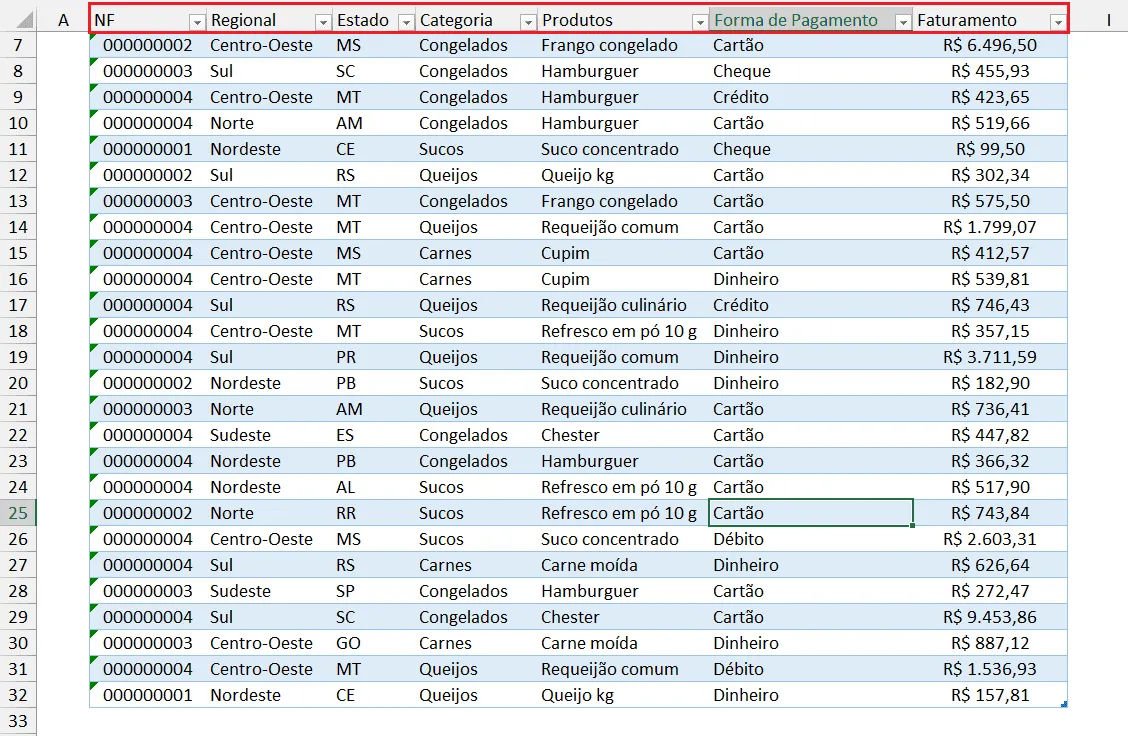Select row 7 header
1128x736 pixels.
point(18,45)
